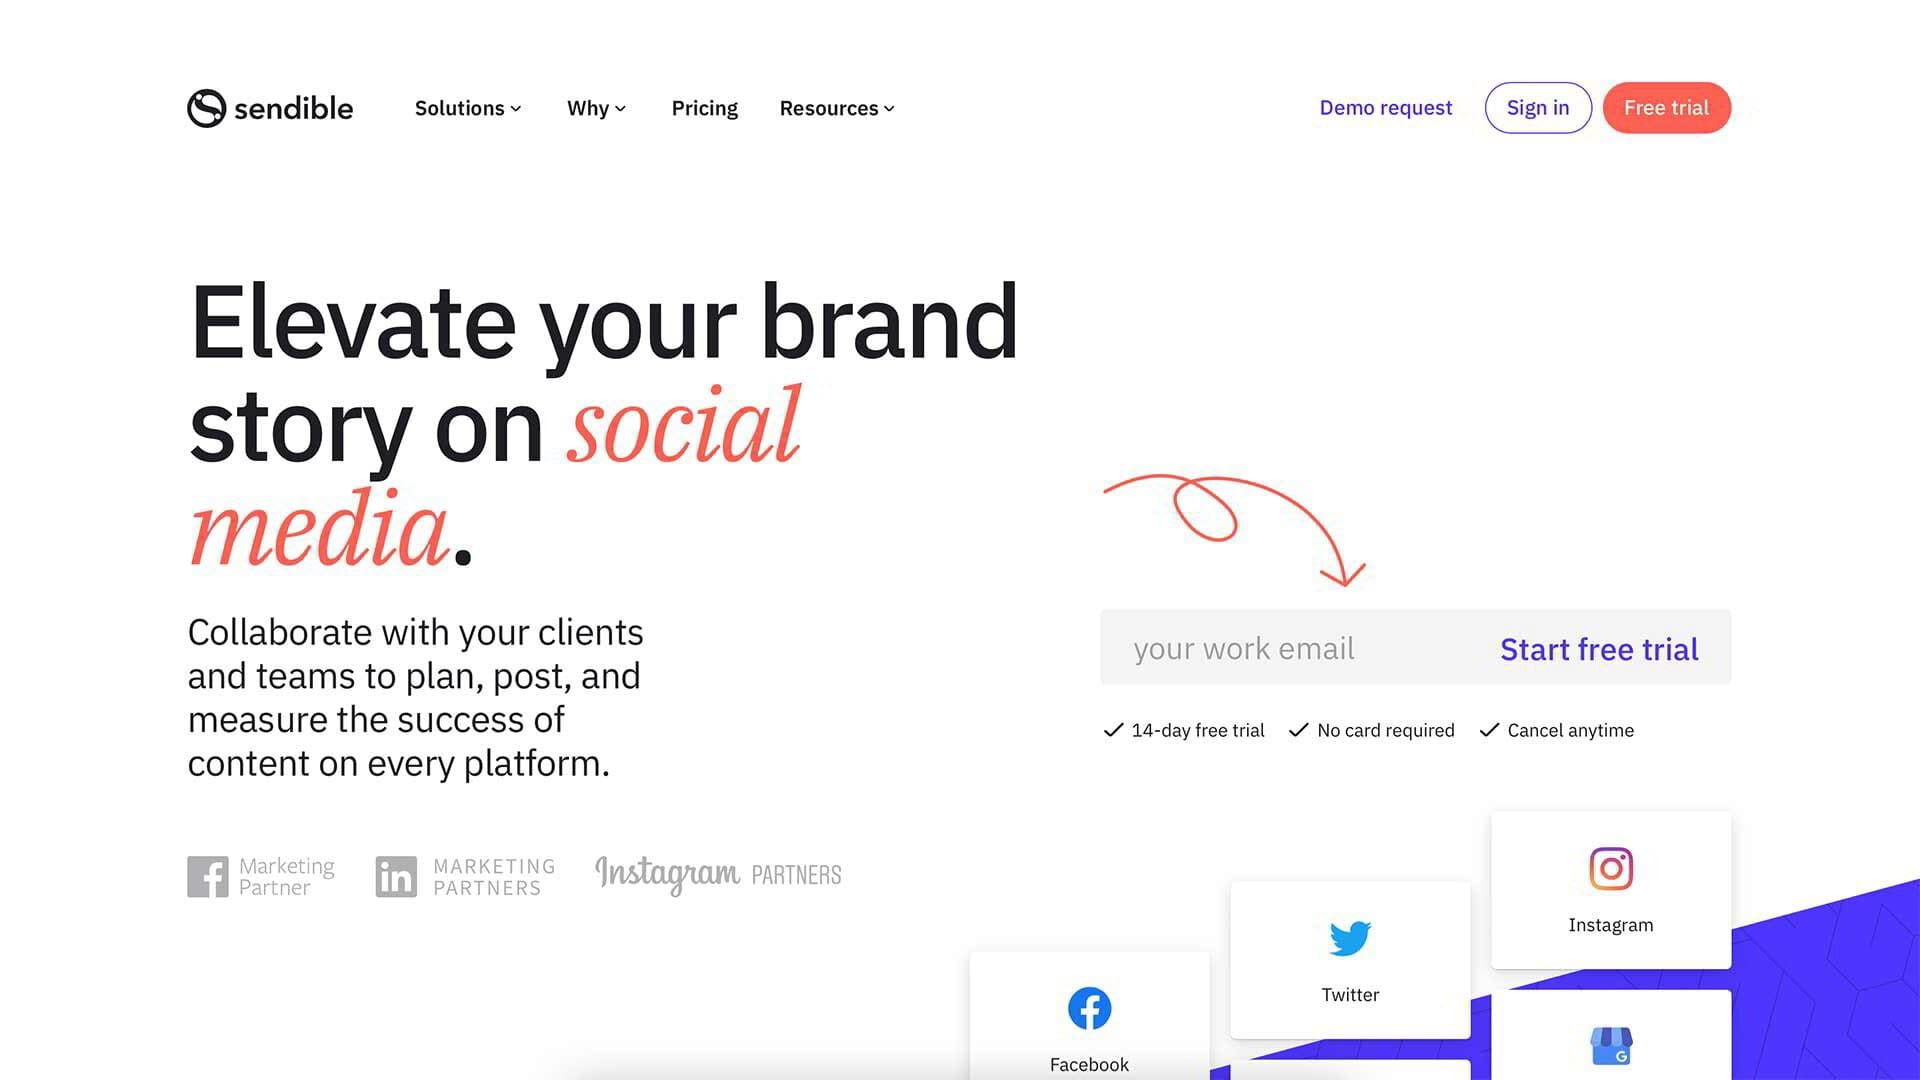Click the No card required checkmark
The height and width of the screenshot is (1080, 1920).
tap(1298, 729)
